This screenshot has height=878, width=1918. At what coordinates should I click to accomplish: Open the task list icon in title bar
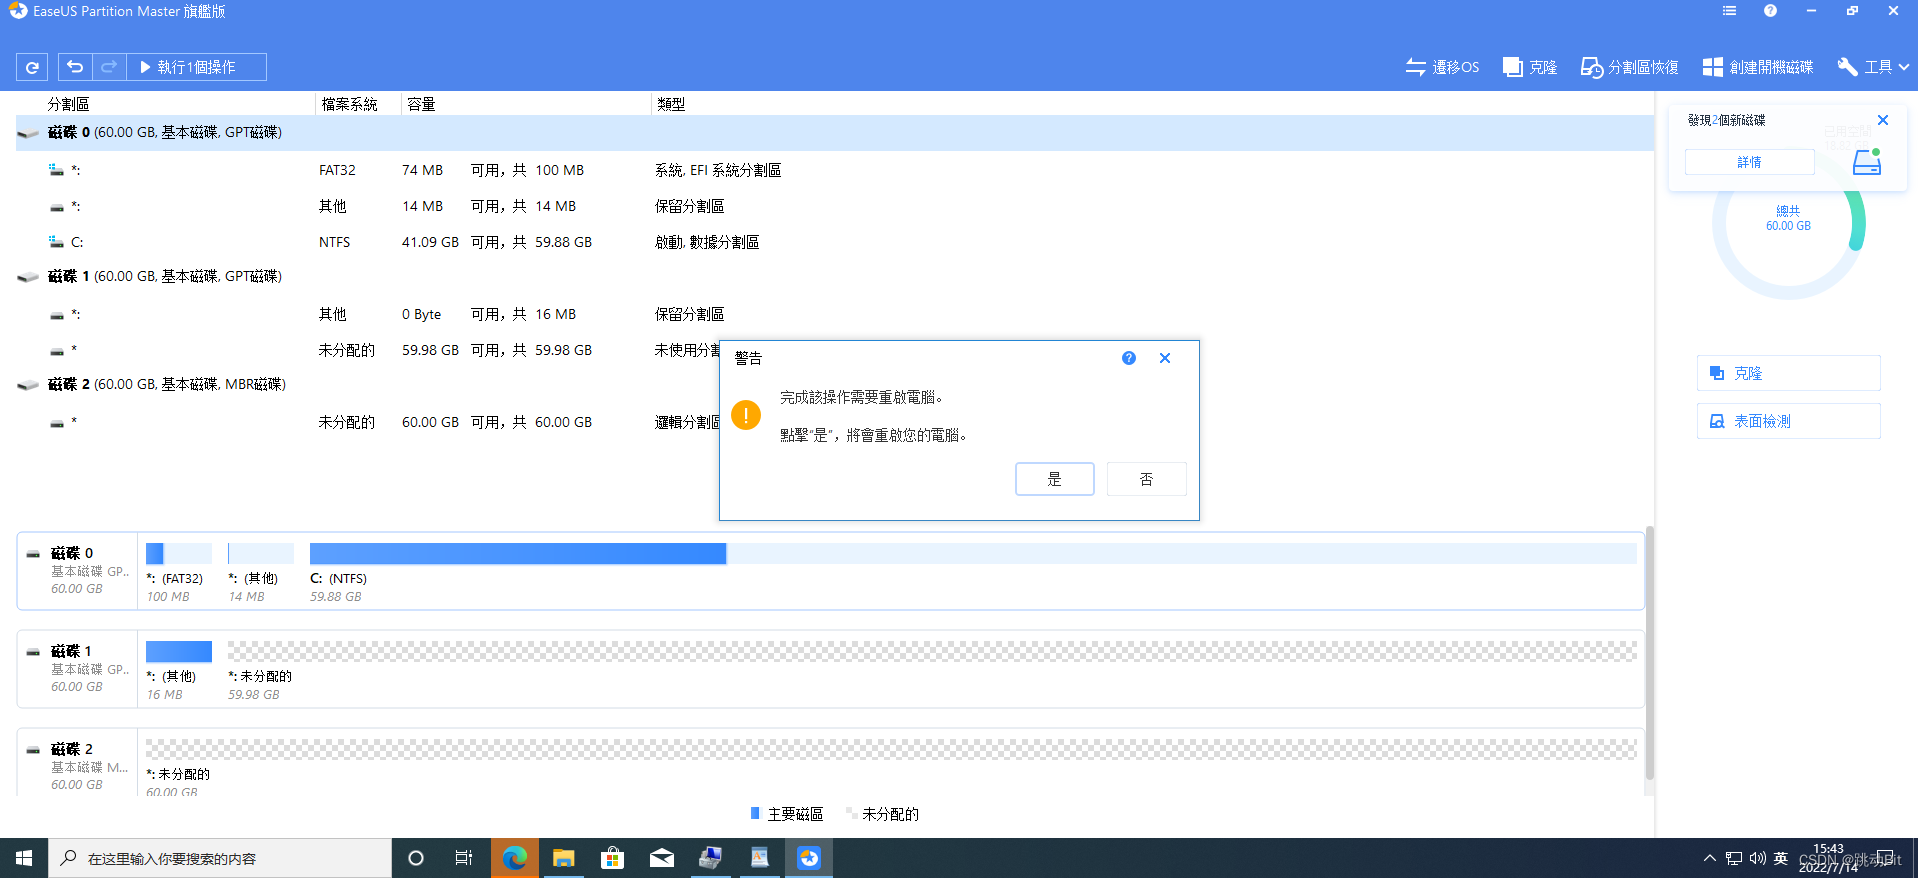coord(1729,11)
